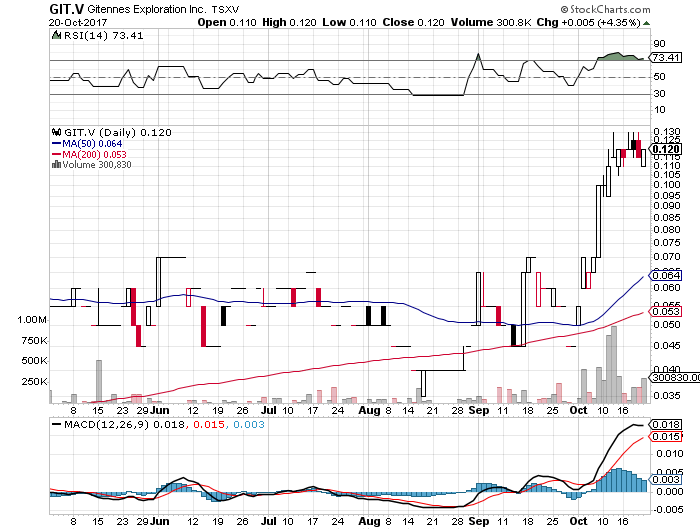700x530 pixels.
Task: Click the 50 label on RSI axis
Action: point(659,77)
